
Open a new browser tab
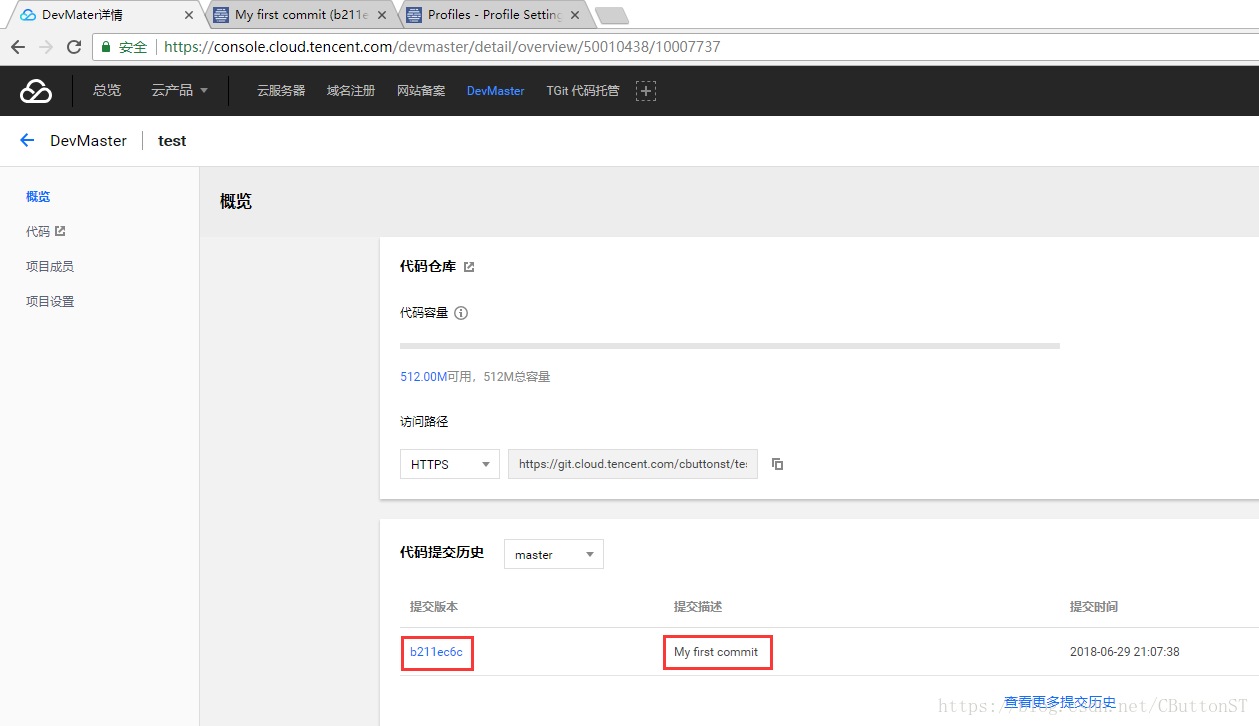tap(611, 15)
